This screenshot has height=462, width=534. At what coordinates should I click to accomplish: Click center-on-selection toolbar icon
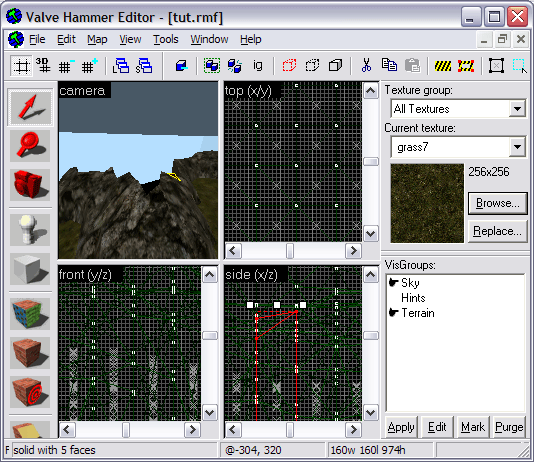click(x=497, y=66)
